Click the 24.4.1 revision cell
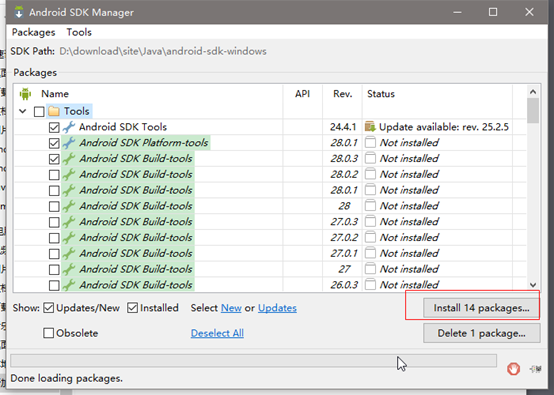Image resolution: width=554 pixels, height=395 pixels. tap(343, 127)
